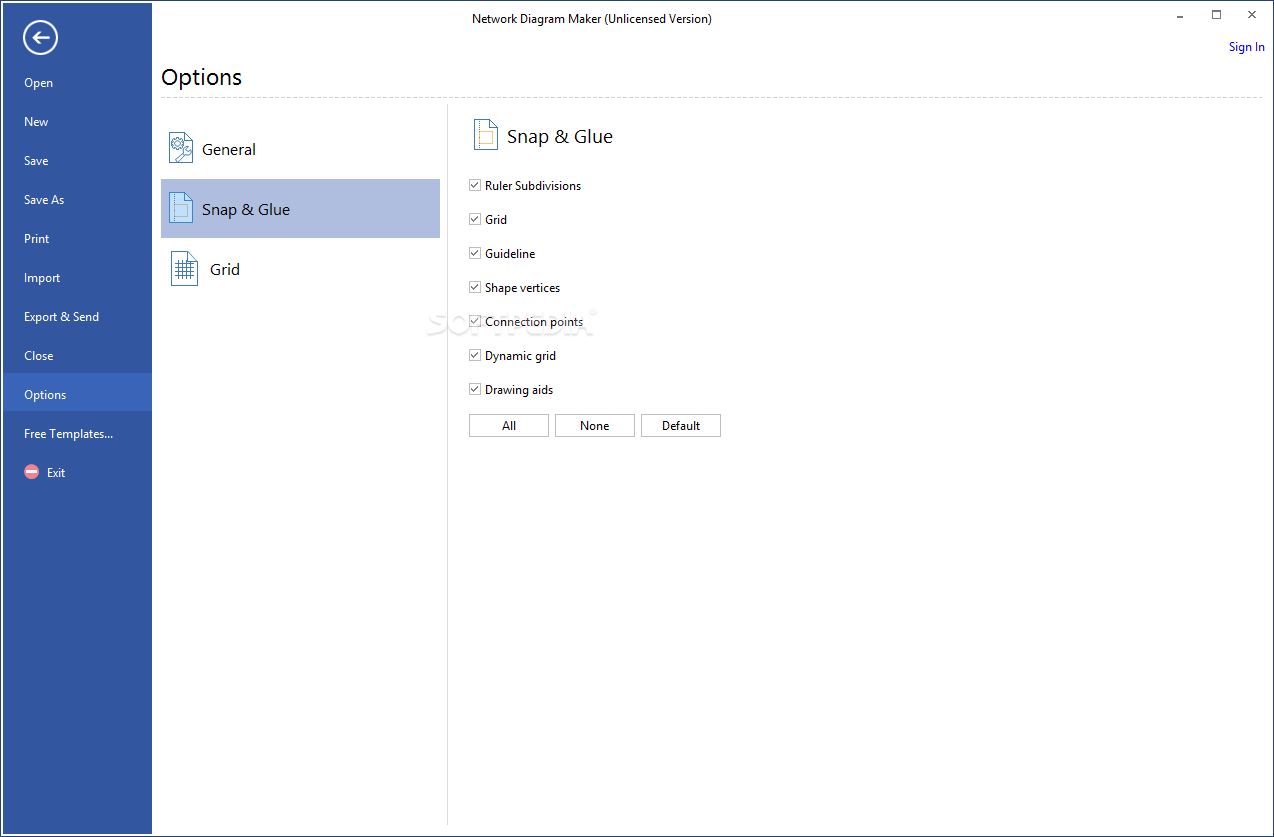Toggle the Grid snap checkbox

[x=475, y=219]
